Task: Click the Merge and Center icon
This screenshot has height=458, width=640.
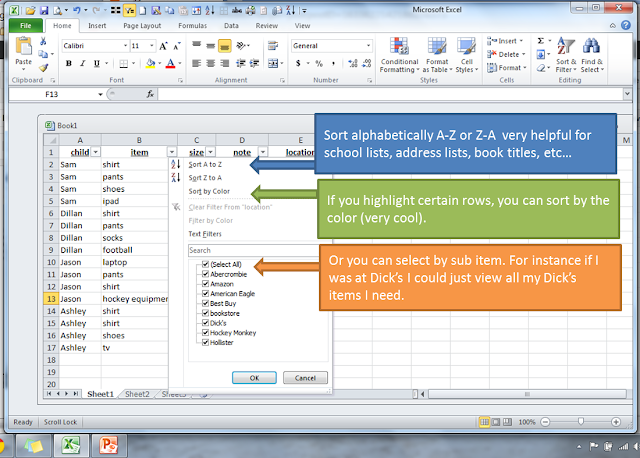Action: pyautogui.click(x=273, y=63)
